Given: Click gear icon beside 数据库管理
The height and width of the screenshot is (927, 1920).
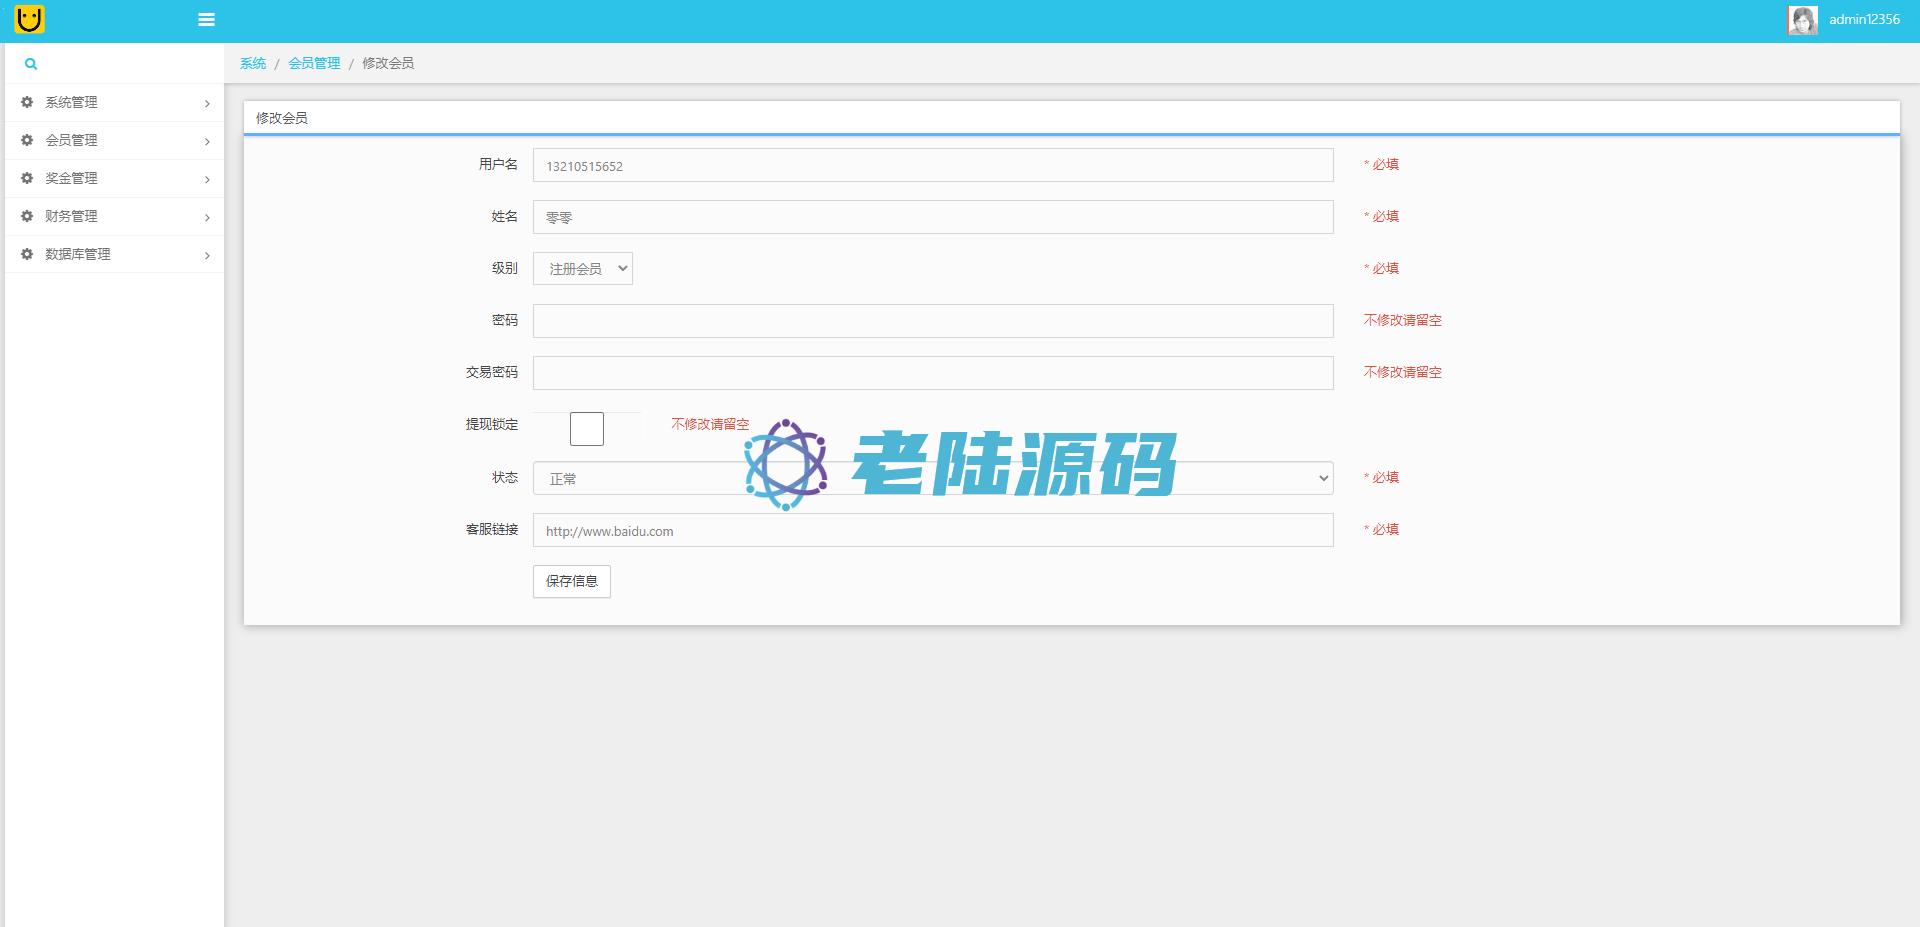Looking at the screenshot, I should click(27, 254).
